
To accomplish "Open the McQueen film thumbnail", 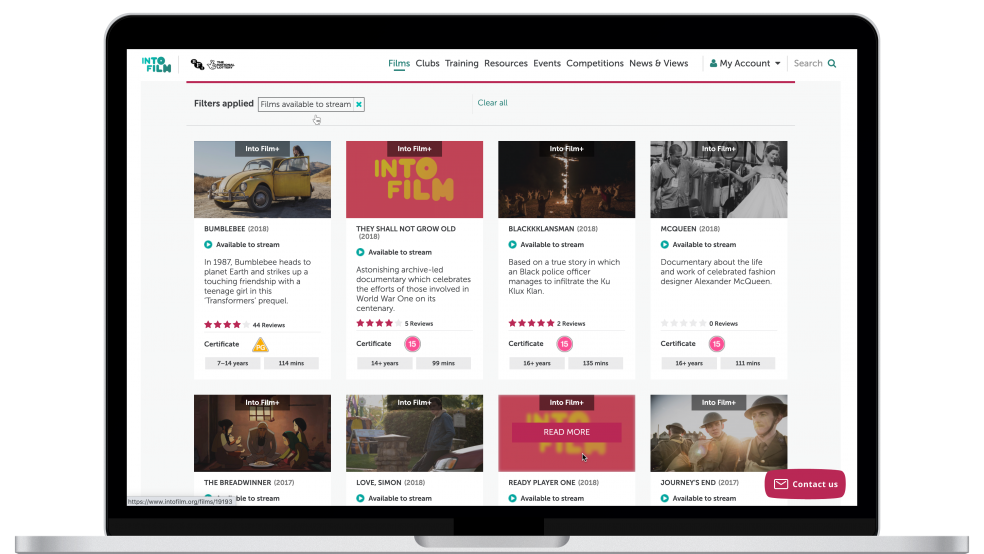I will pos(719,179).
